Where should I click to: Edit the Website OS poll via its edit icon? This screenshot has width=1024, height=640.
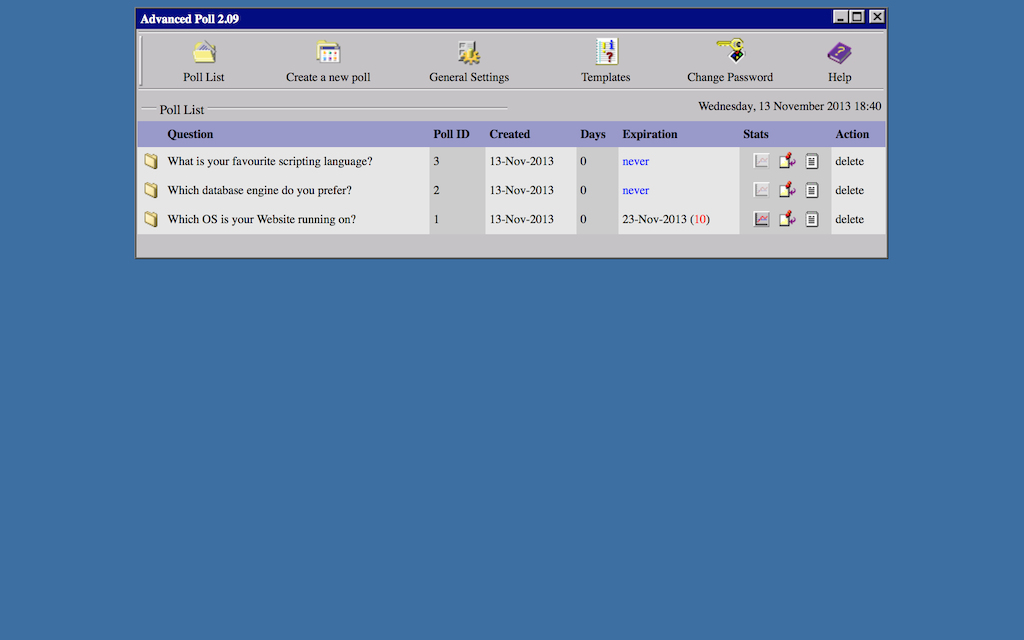pyautogui.click(x=786, y=219)
